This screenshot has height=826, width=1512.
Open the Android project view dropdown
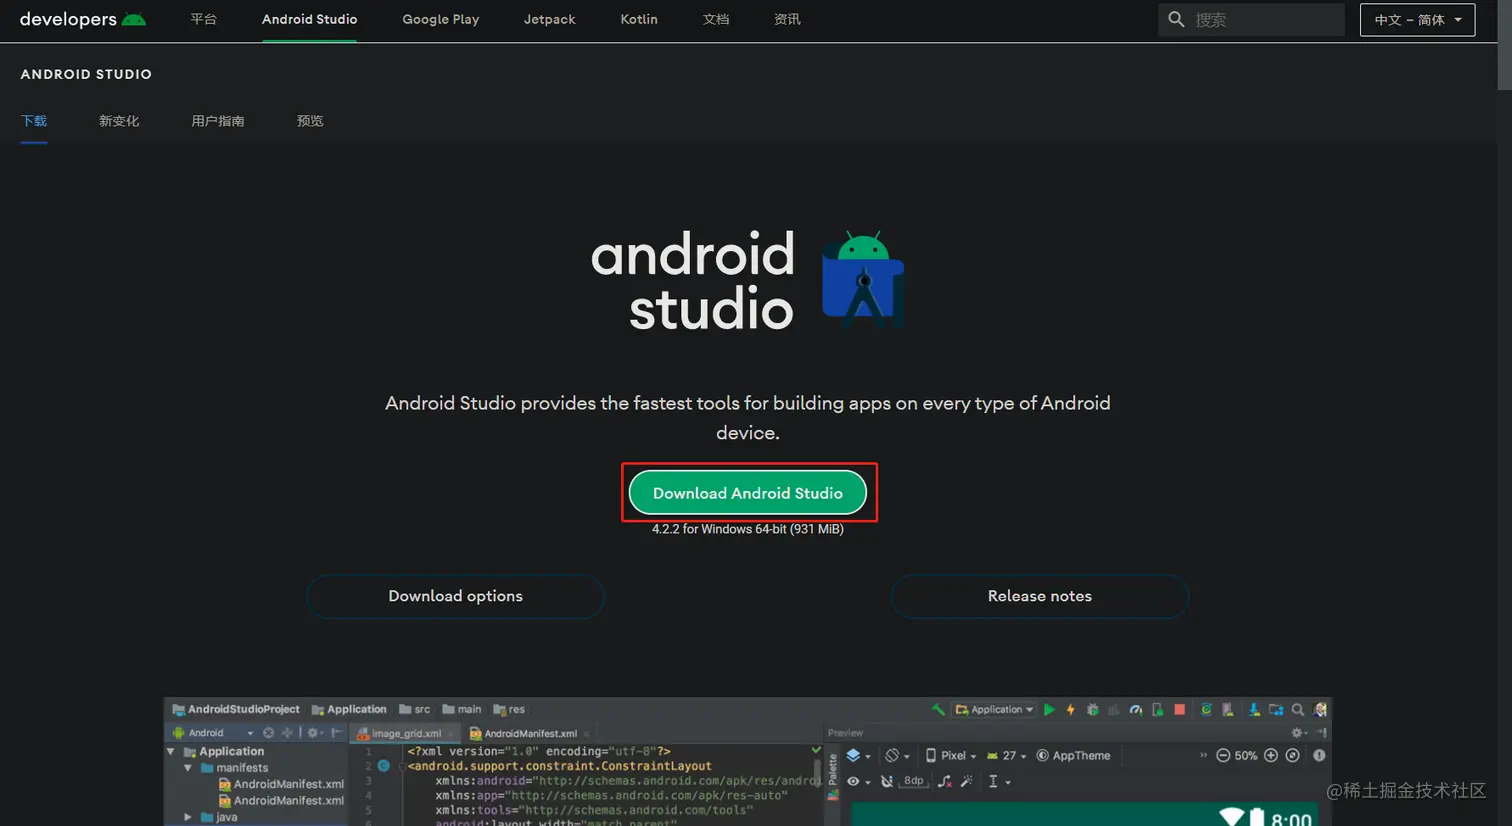[214, 733]
